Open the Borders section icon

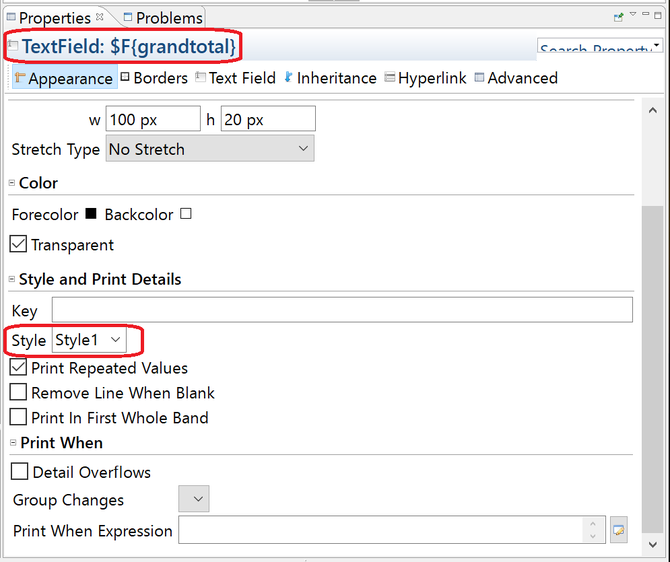point(125,77)
